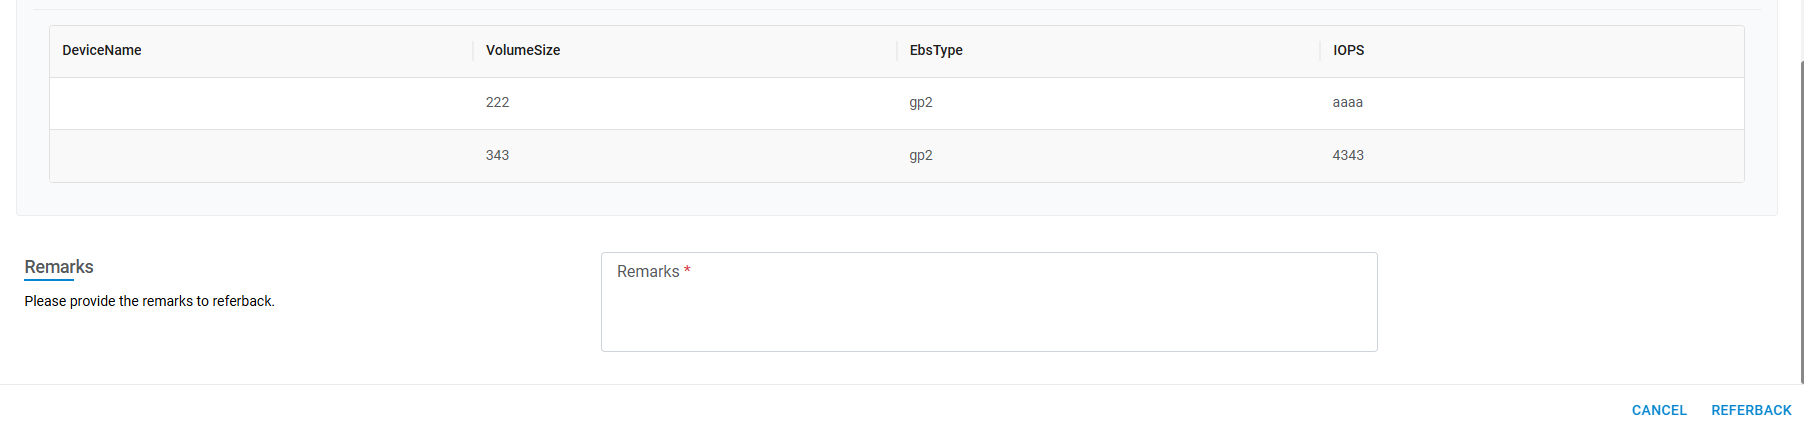Click empty DeviceName cell in second row
This screenshot has height=430, width=1804.
point(260,156)
